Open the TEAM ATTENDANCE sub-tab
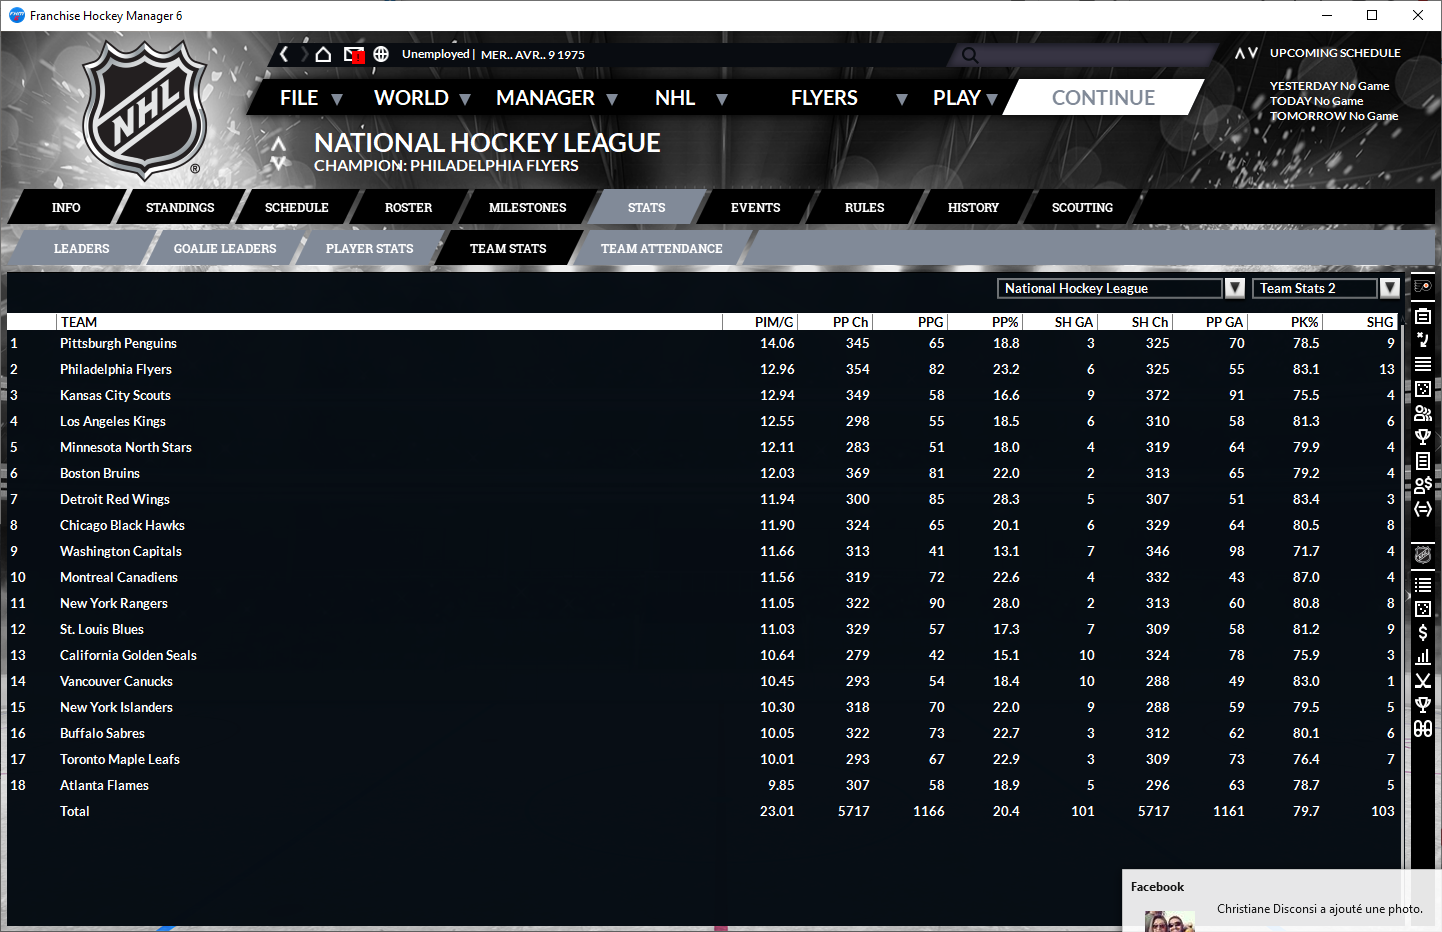The width and height of the screenshot is (1442, 932). click(661, 249)
